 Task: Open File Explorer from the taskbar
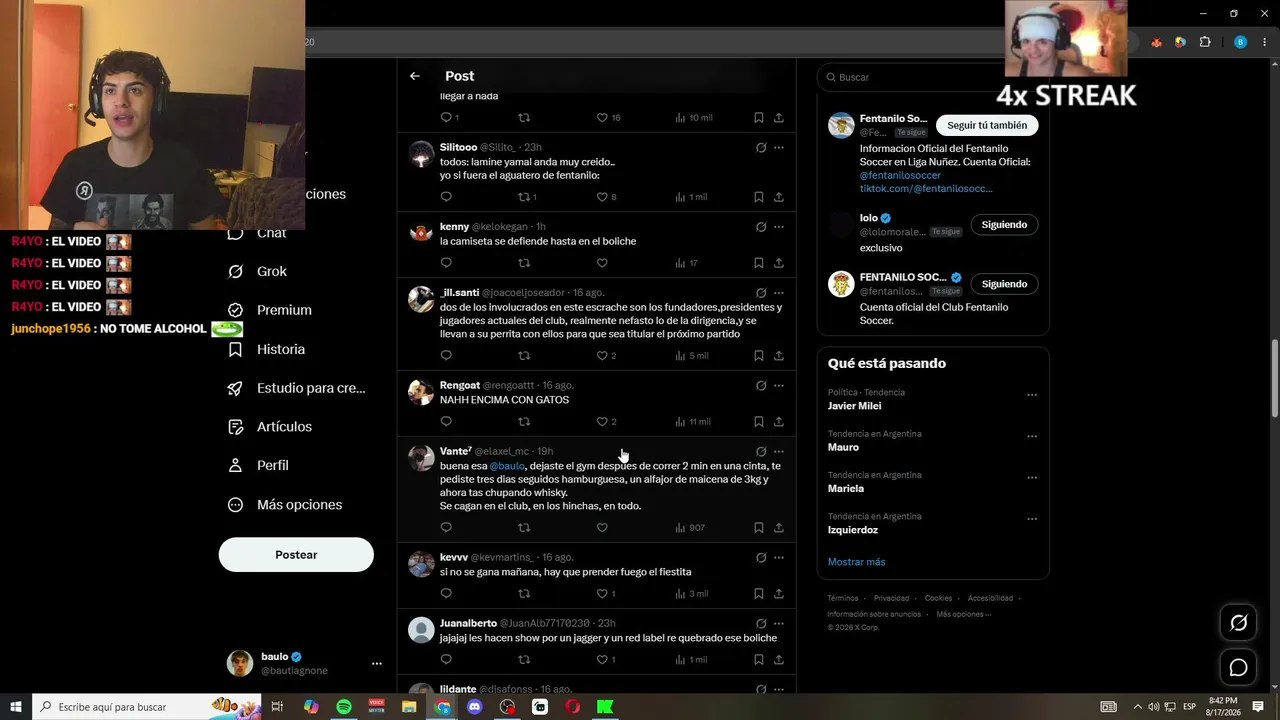tap(409, 707)
